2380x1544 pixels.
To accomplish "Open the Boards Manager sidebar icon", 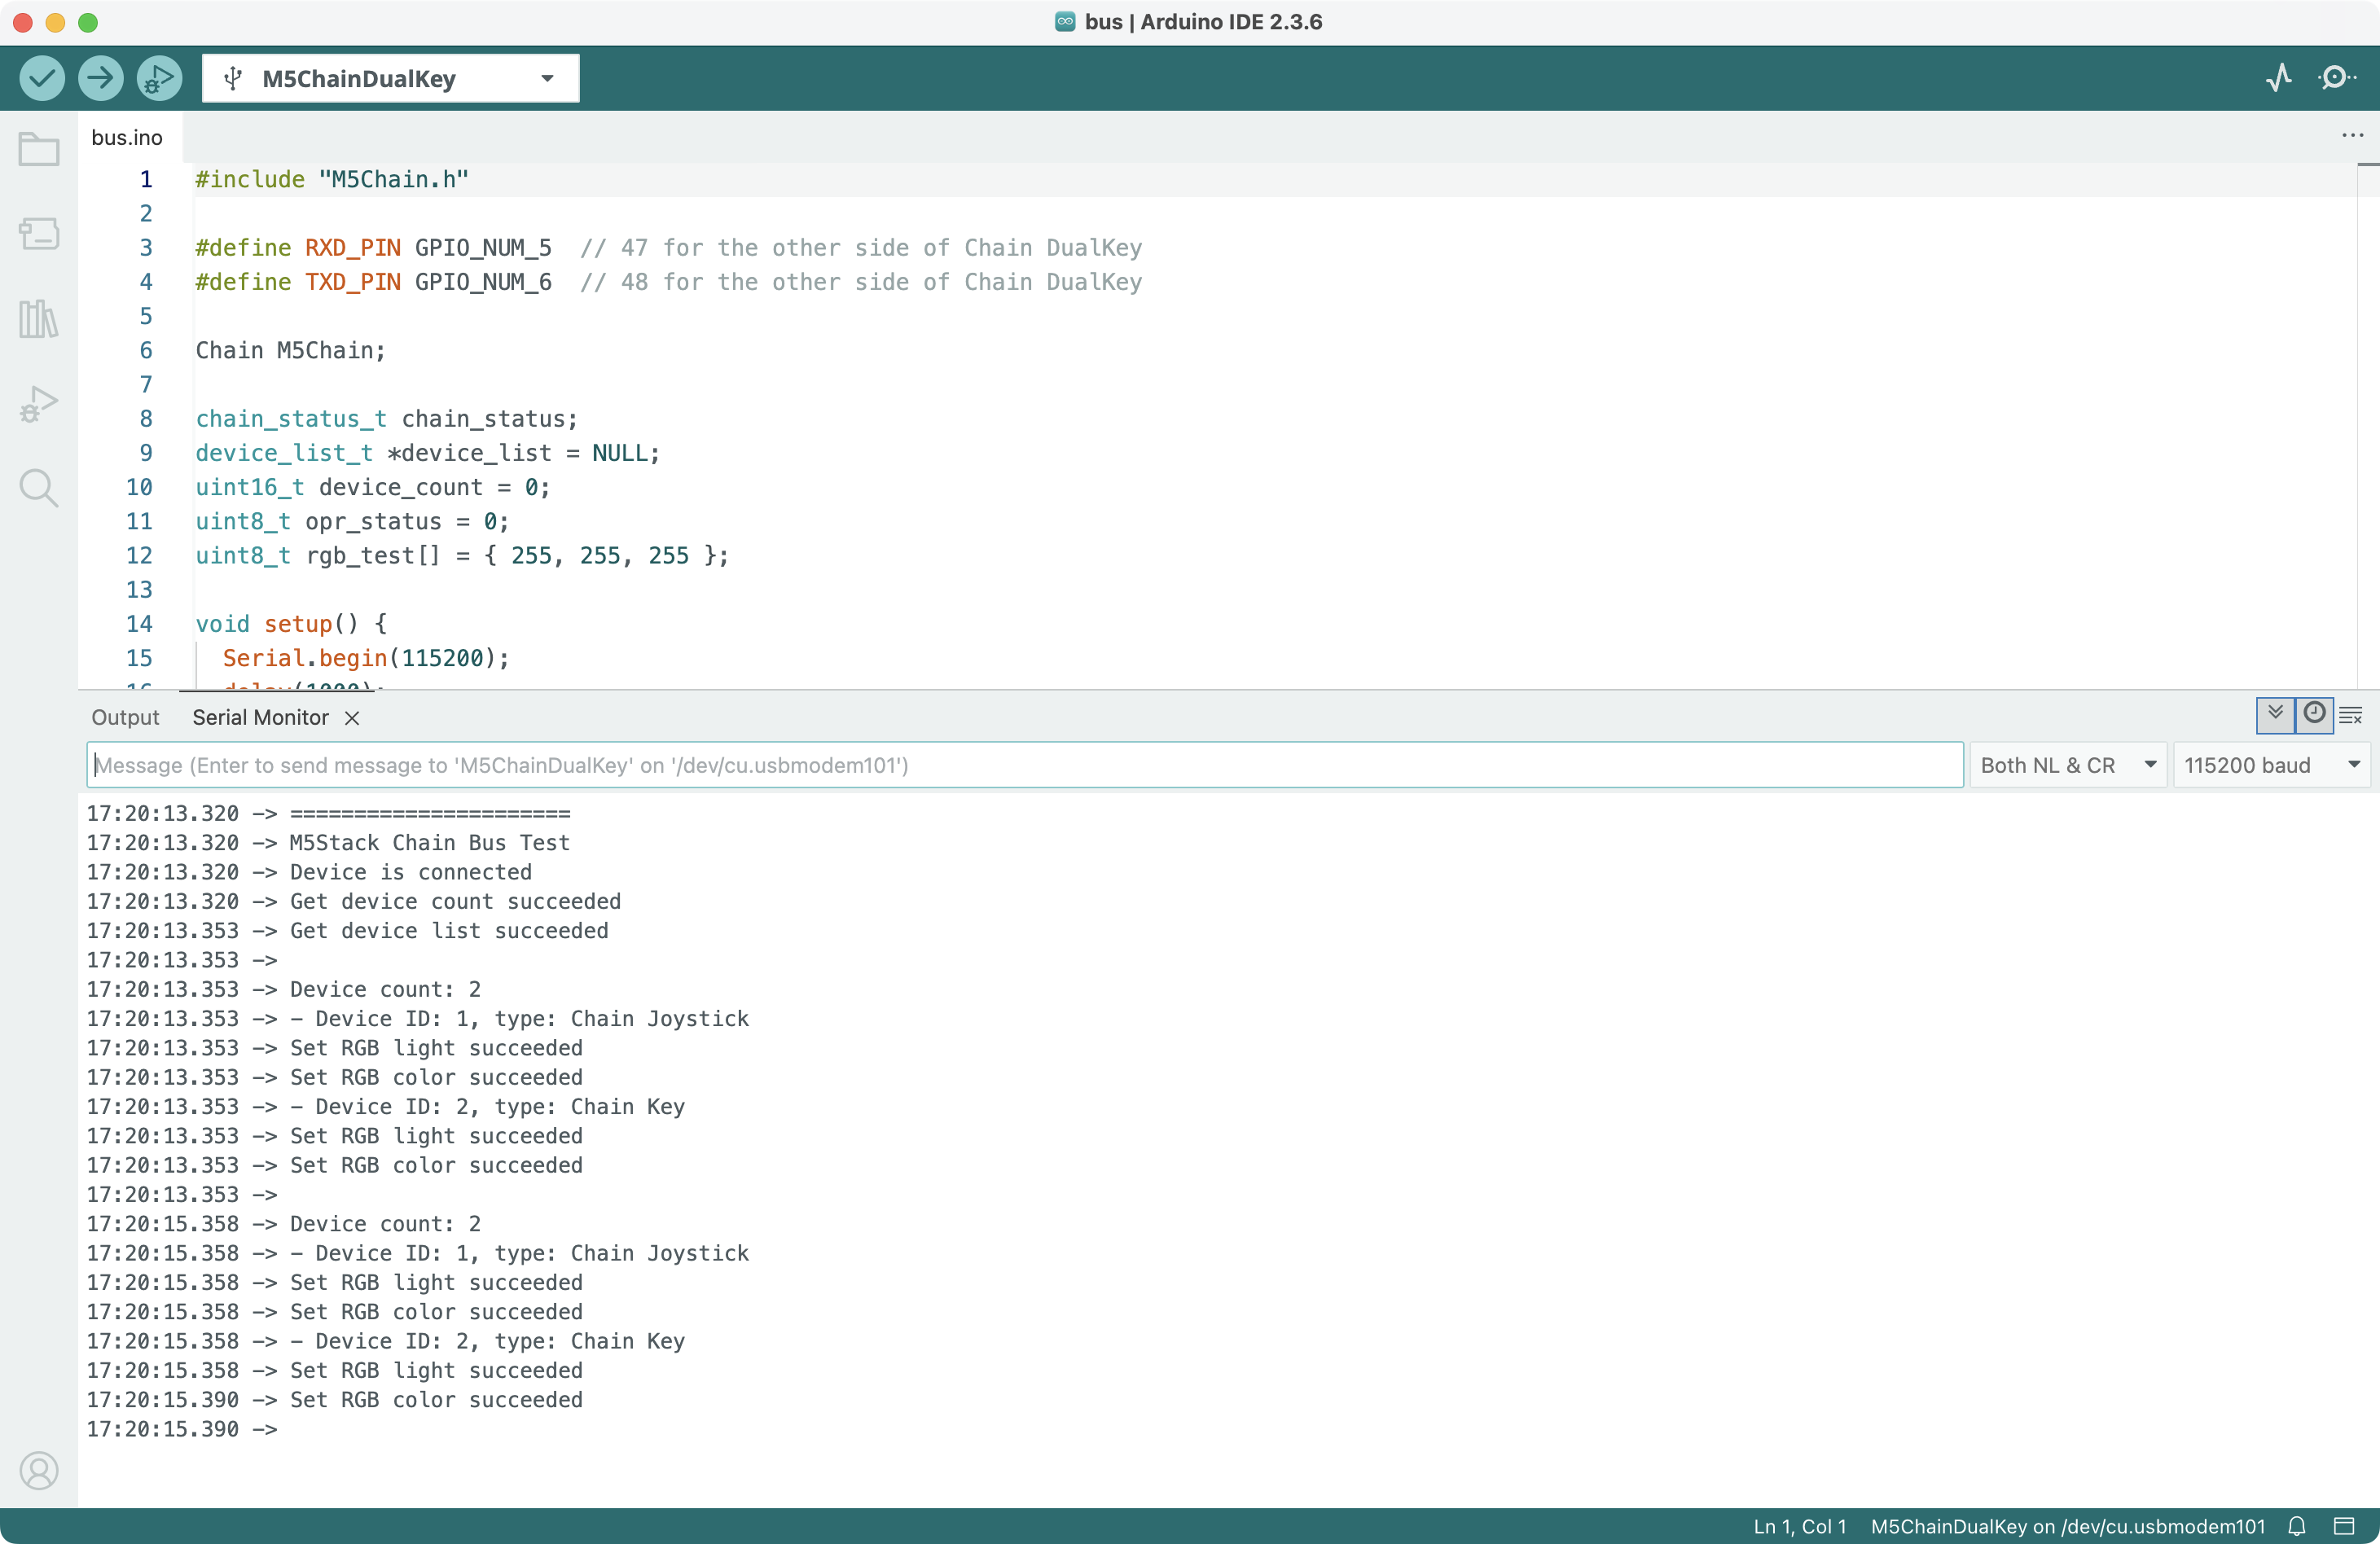I will tap(39, 234).
